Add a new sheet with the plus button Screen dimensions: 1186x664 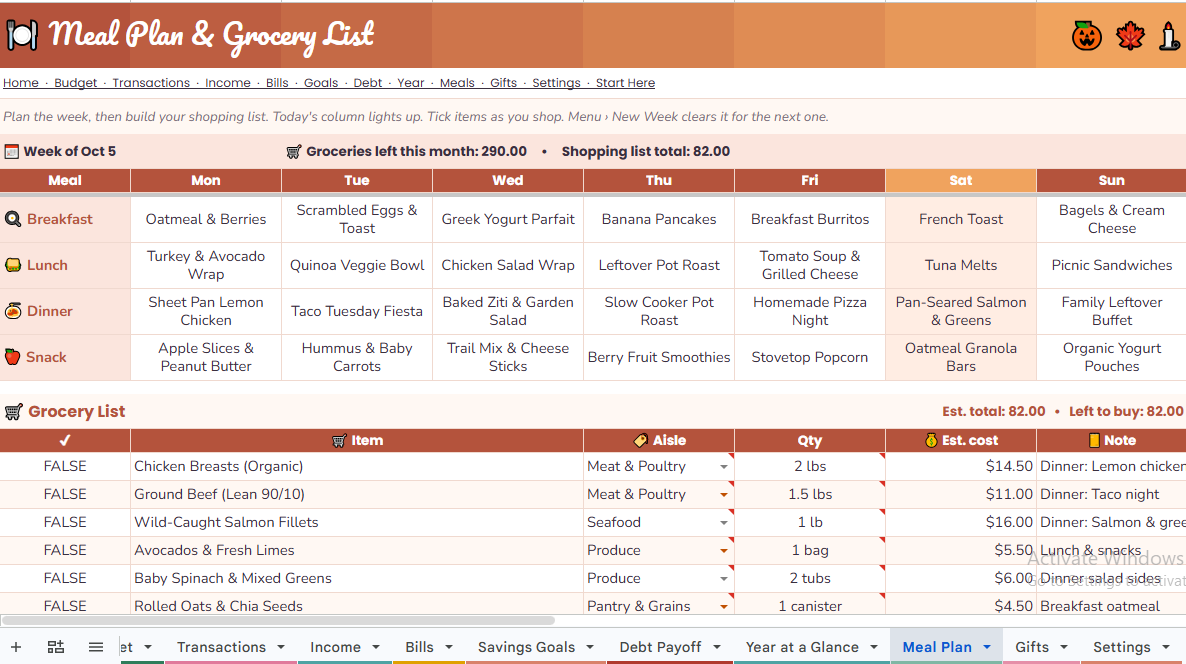pos(16,647)
